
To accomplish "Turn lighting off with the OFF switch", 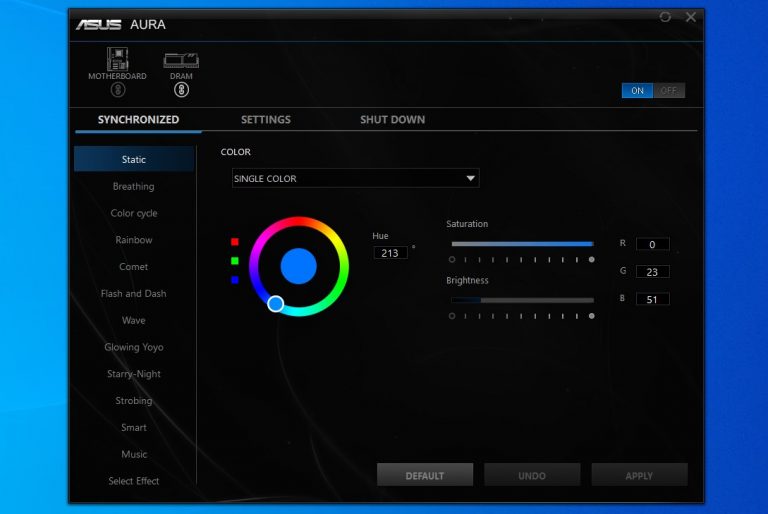I will 669,91.
